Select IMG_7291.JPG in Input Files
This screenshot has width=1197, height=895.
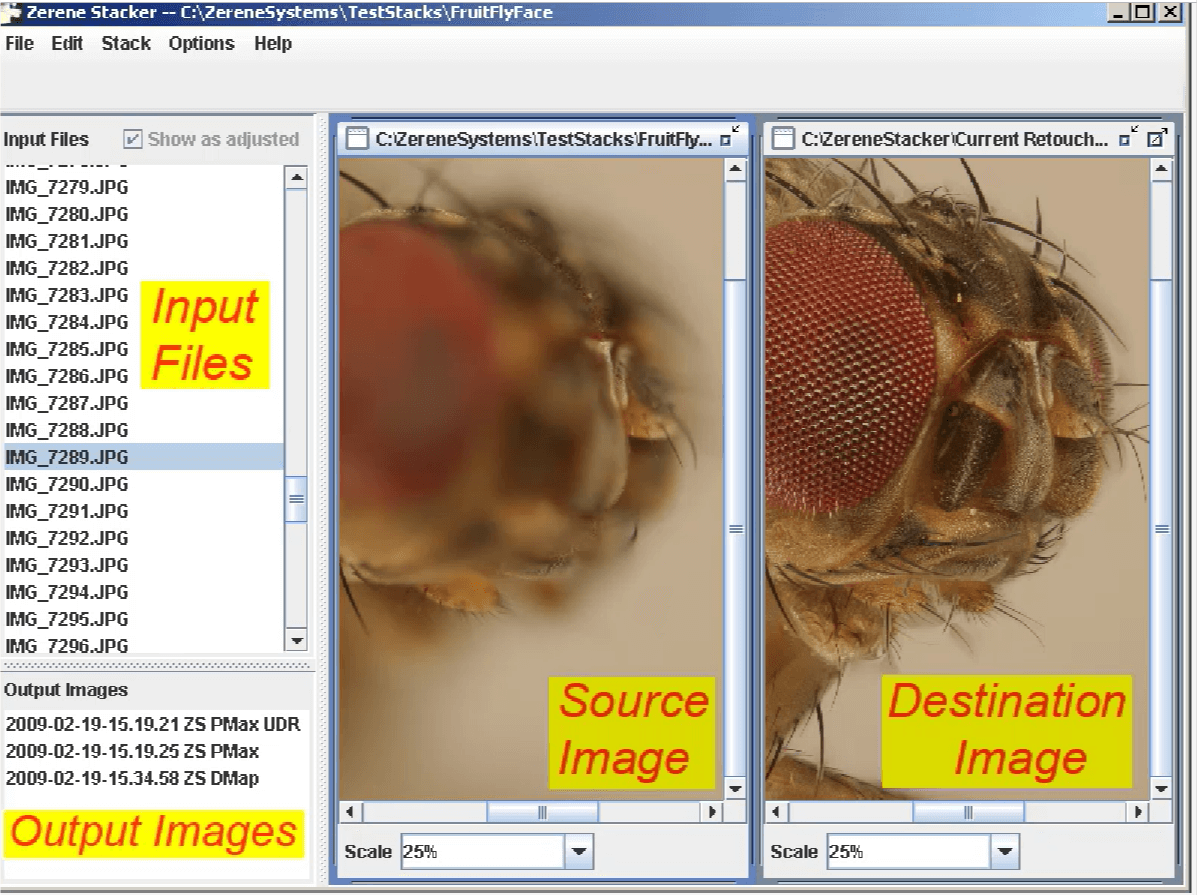[x=144, y=511]
